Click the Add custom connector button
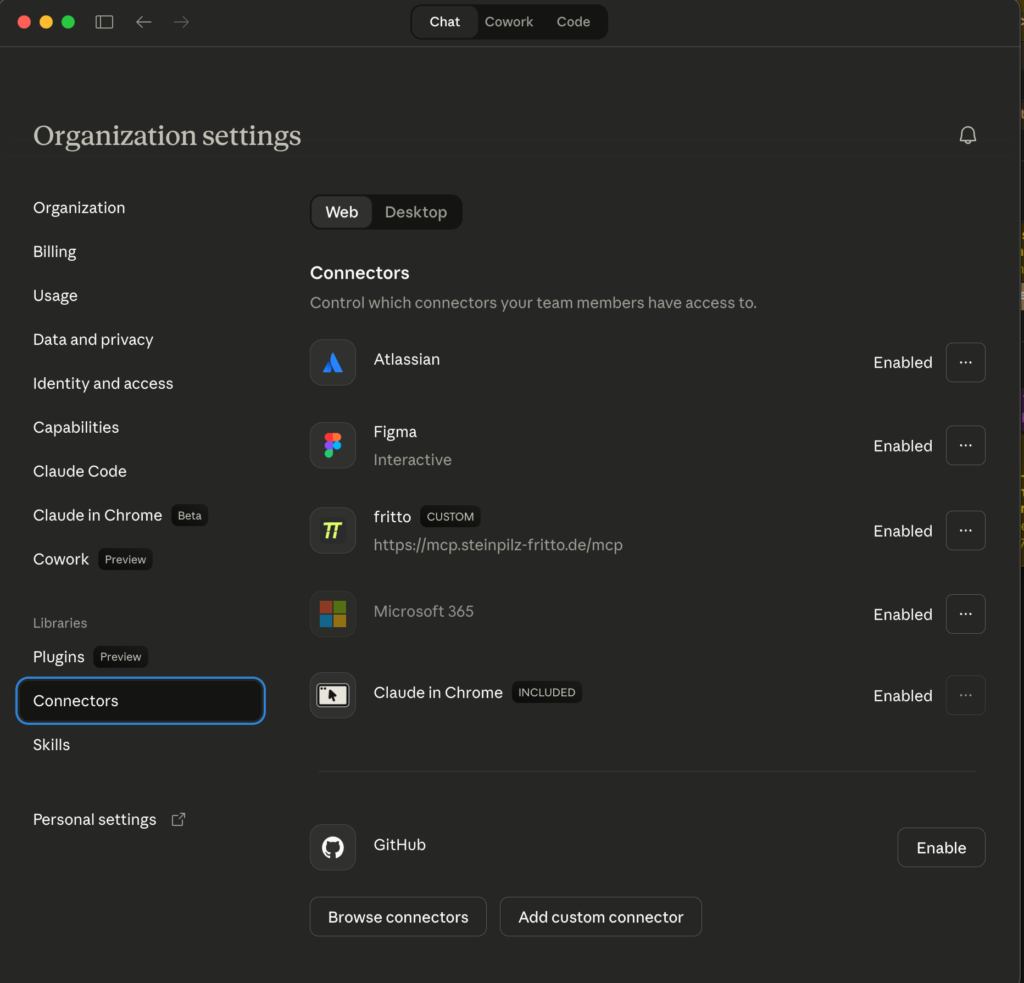Image resolution: width=1024 pixels, height=983 pixels. 601,917
